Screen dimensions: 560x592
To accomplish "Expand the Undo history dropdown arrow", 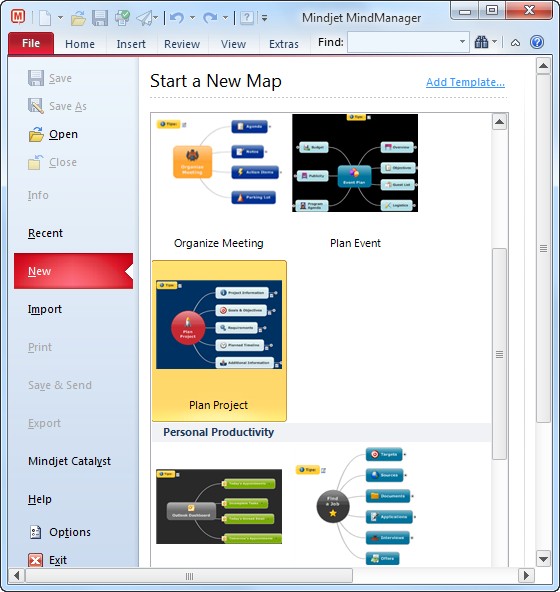I will [x=192, y=18].
